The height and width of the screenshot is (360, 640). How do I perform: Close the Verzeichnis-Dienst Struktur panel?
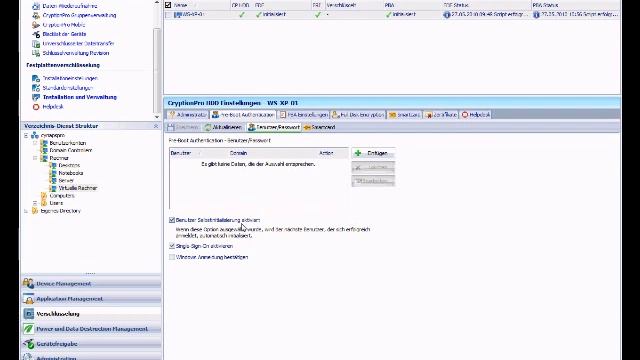coord(156,126)
